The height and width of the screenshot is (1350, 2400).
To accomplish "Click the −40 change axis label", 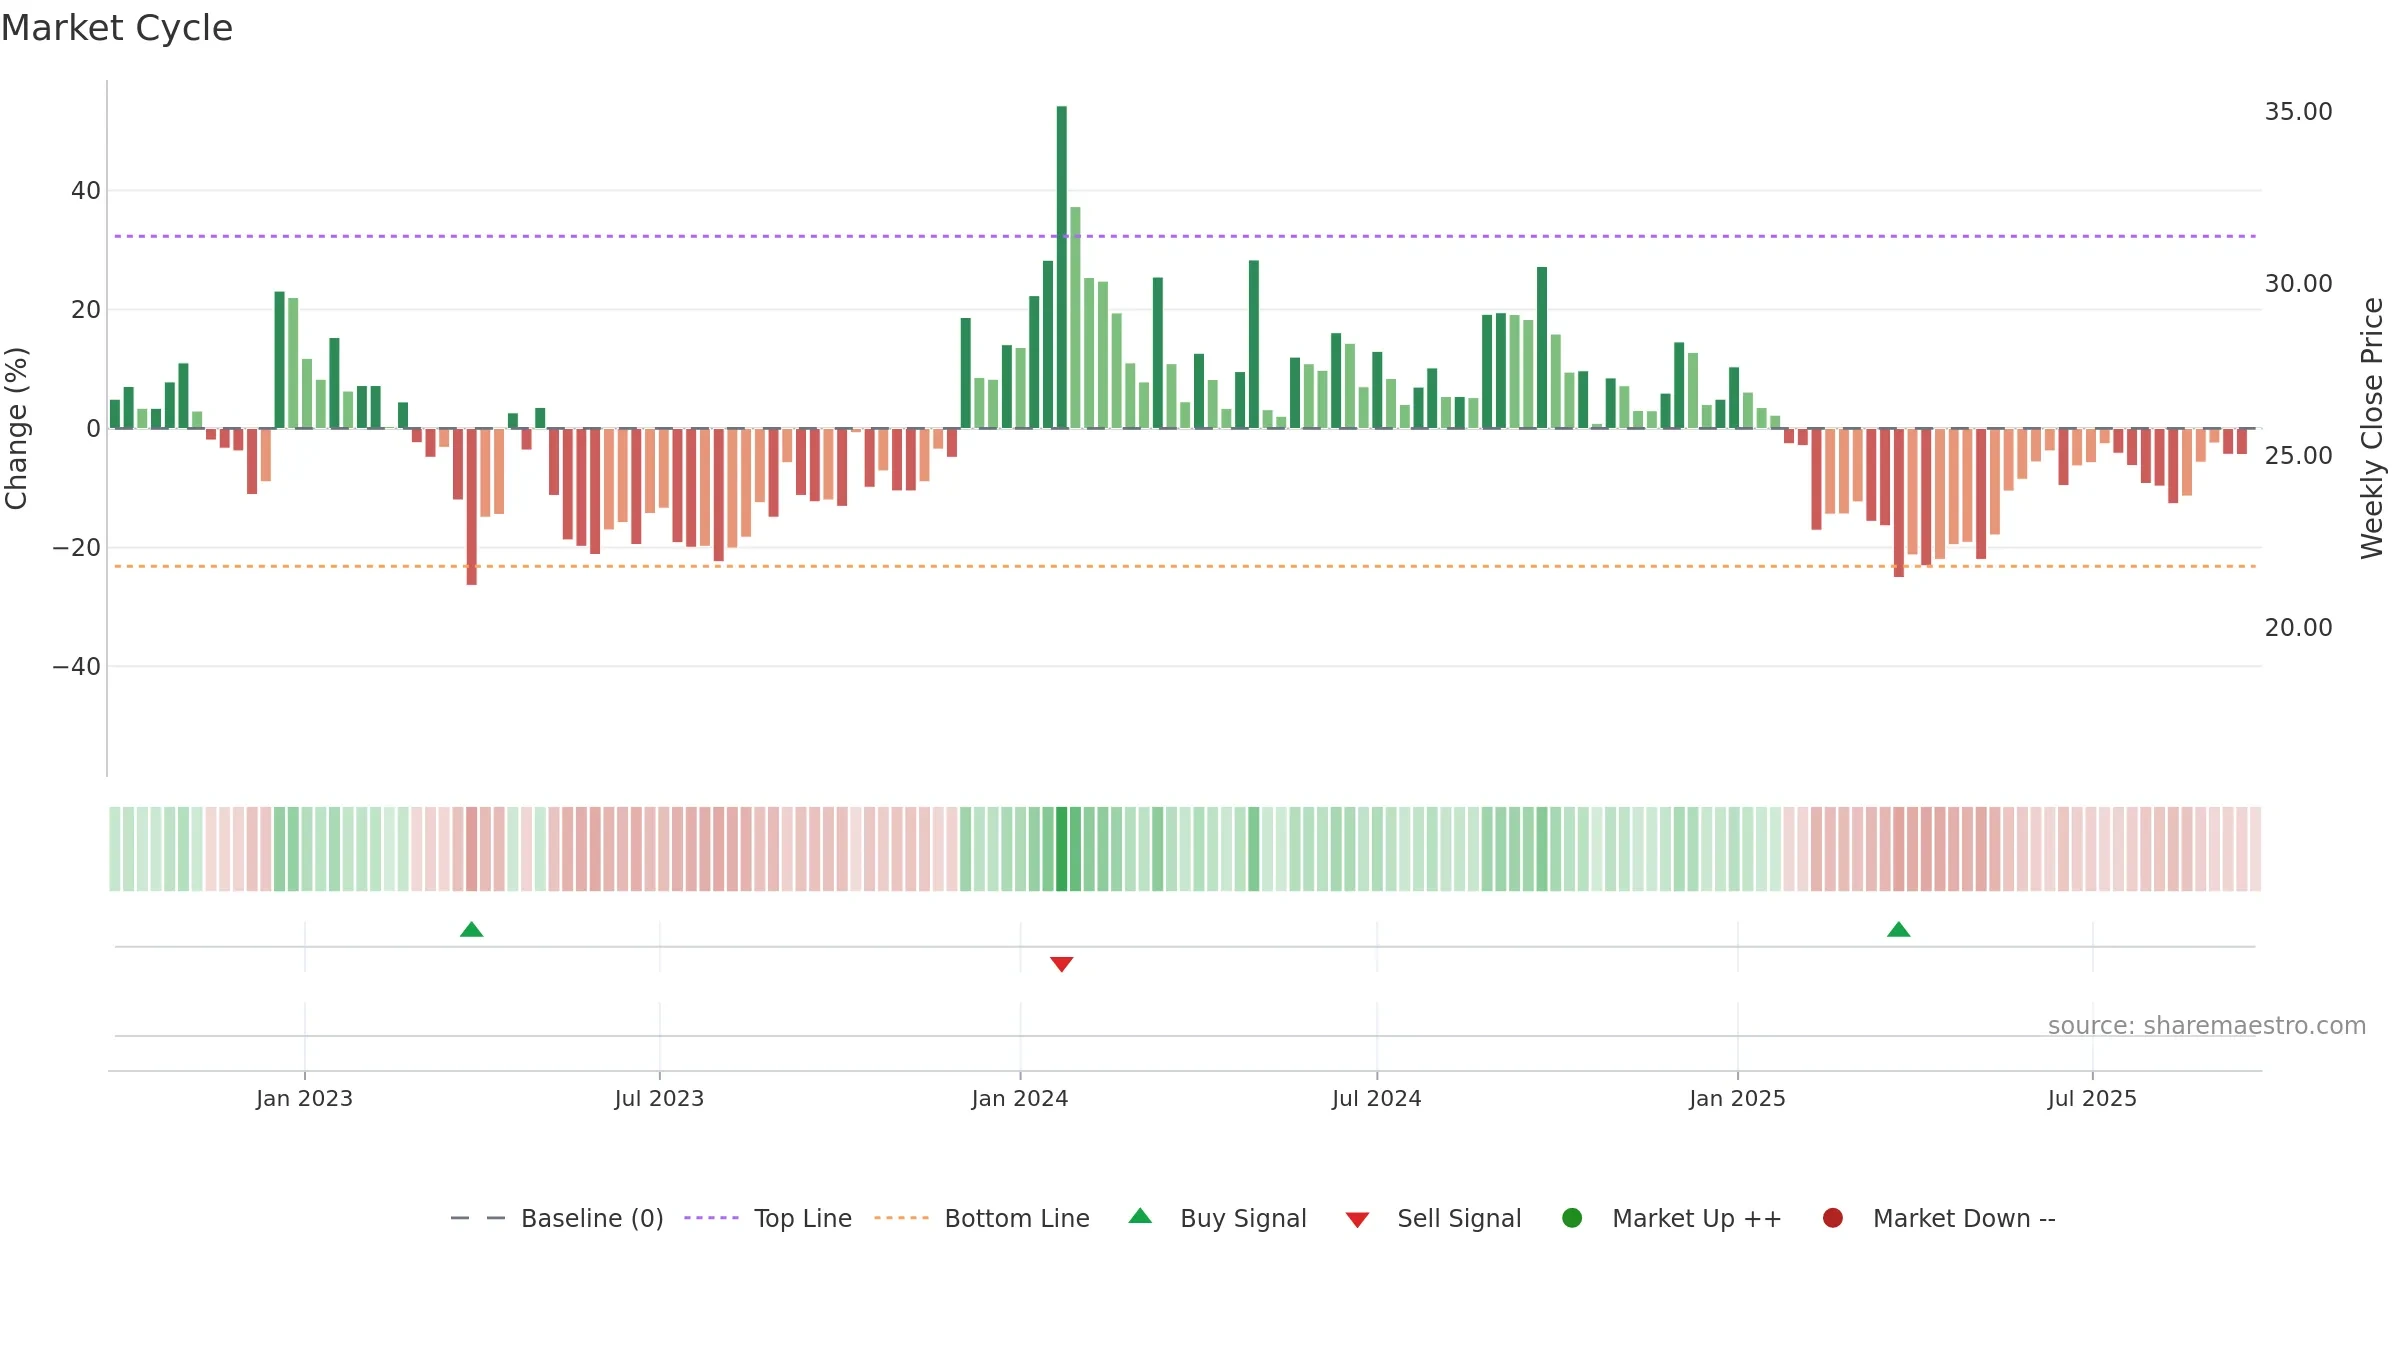I will 77,667.
